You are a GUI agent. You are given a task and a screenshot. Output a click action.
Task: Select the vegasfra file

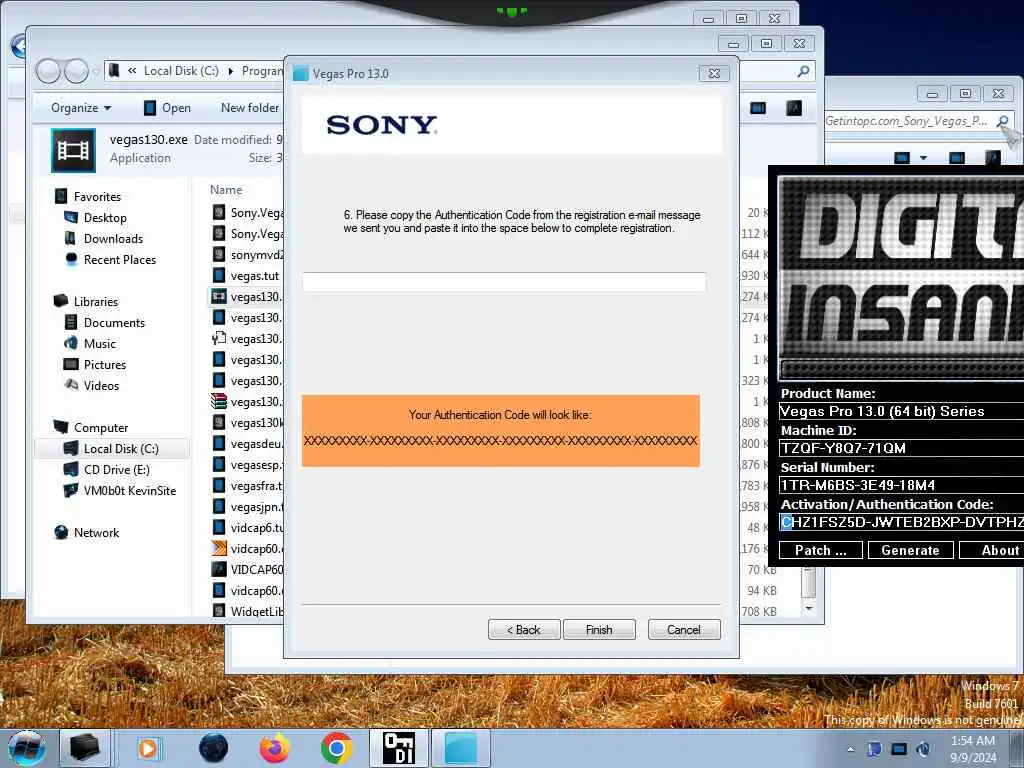(248, 485)
